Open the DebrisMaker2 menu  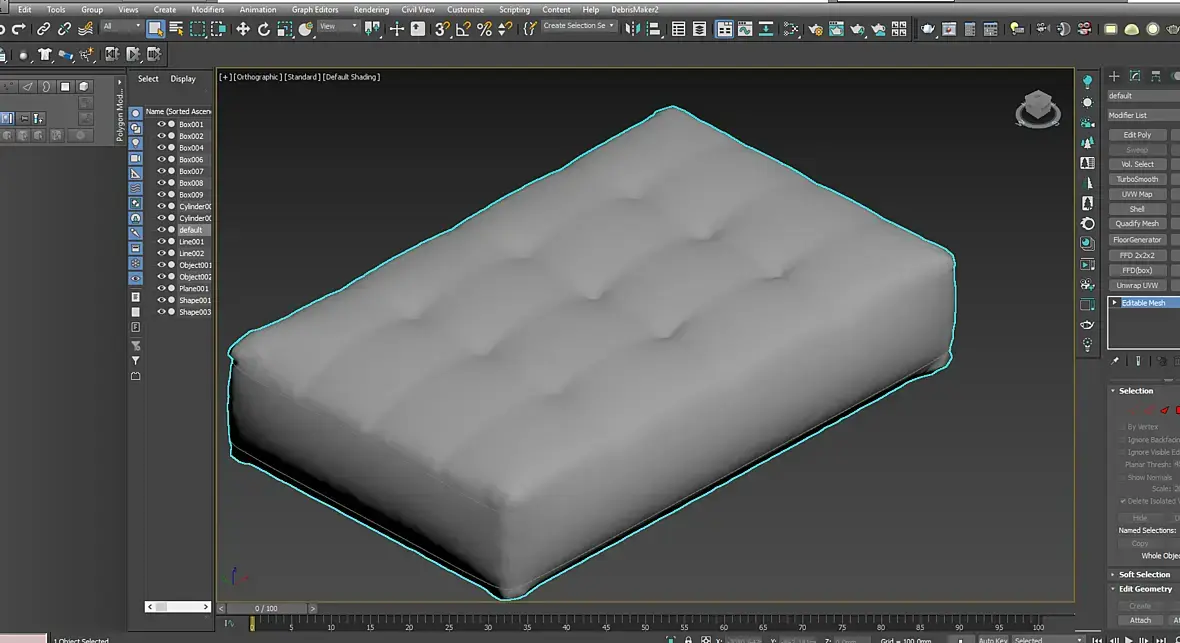click(x=634, y=10)
